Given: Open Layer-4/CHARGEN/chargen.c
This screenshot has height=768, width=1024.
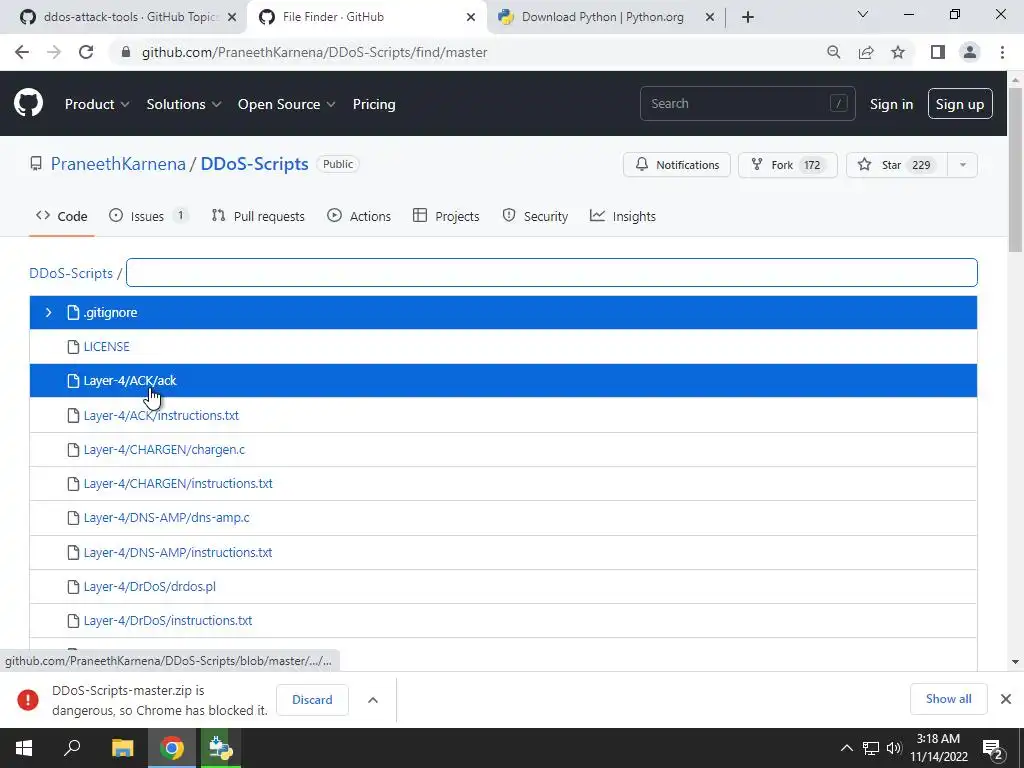Looking at the screenshot, I should tap(165, 449).
